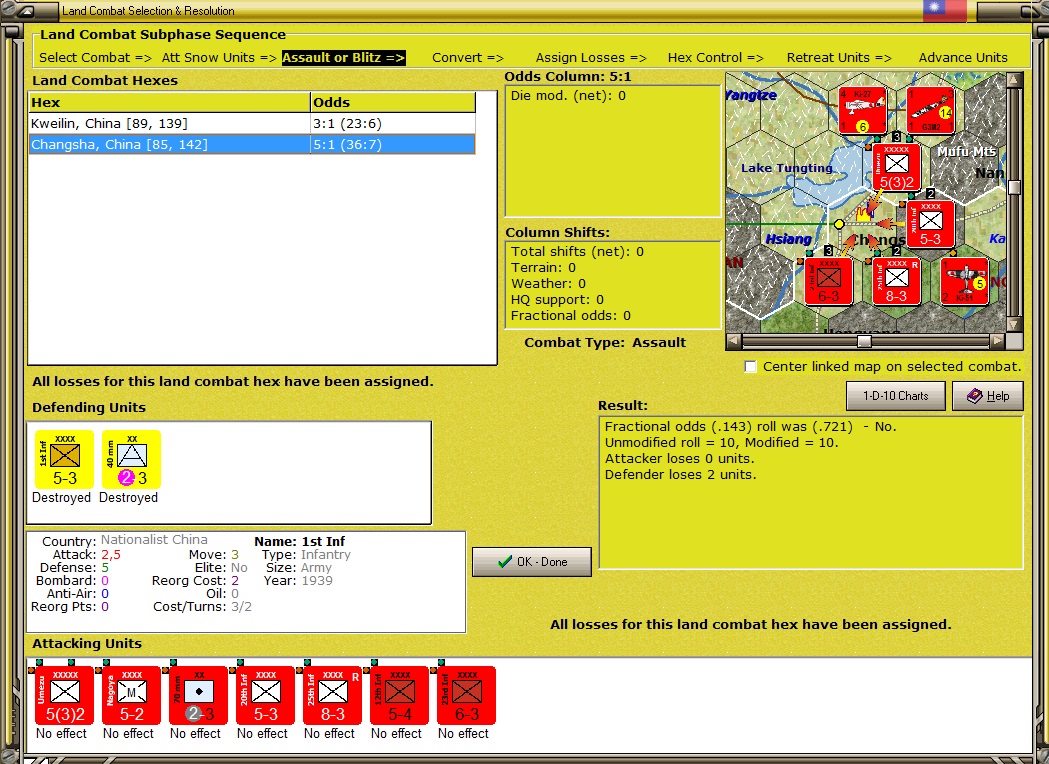Click the Name: 1st Inf unit detail

[x=300, y=541]
